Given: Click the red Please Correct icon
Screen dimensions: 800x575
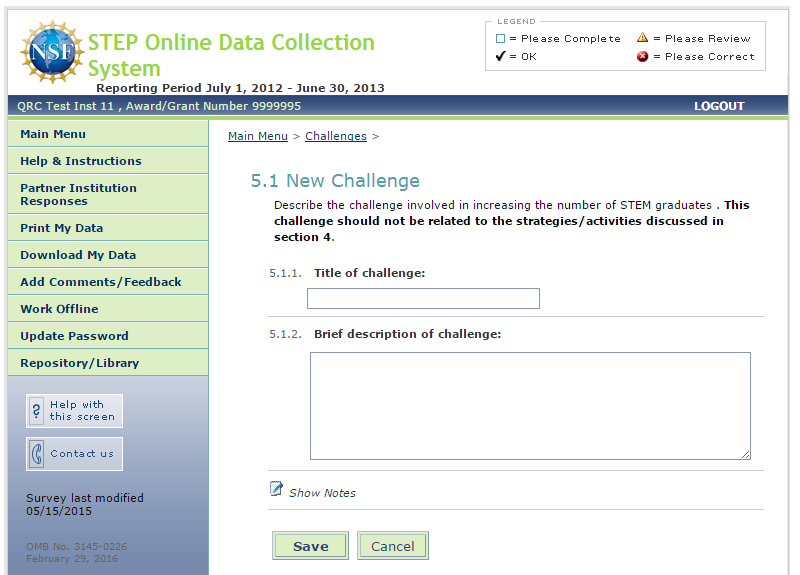Looking at the screenshot, I should click(x=643, y=57).
